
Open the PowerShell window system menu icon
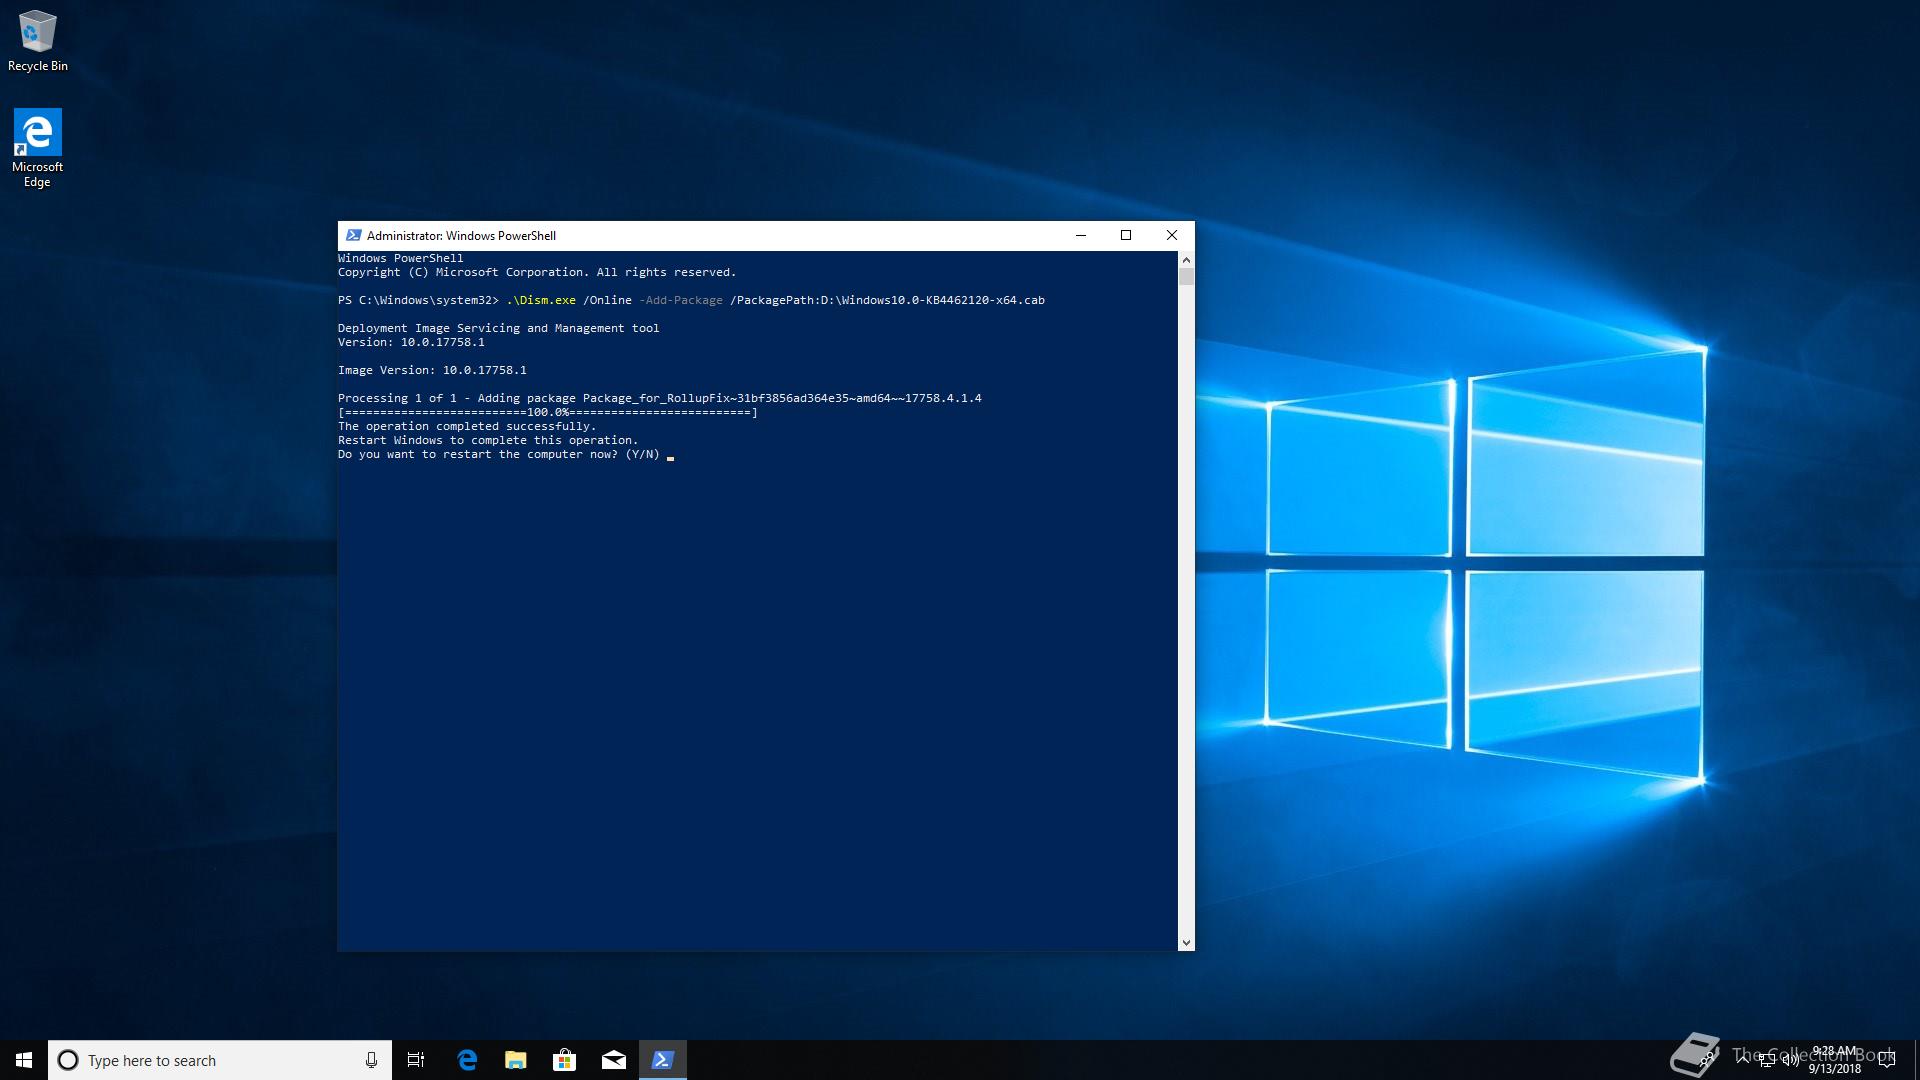(353, 236)
